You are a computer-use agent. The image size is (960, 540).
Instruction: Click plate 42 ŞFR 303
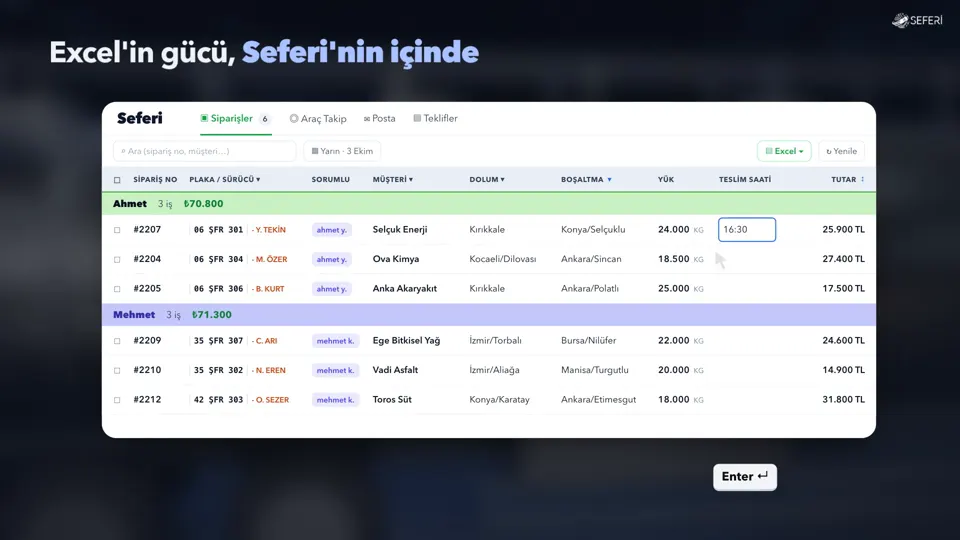tap(219, 399)
